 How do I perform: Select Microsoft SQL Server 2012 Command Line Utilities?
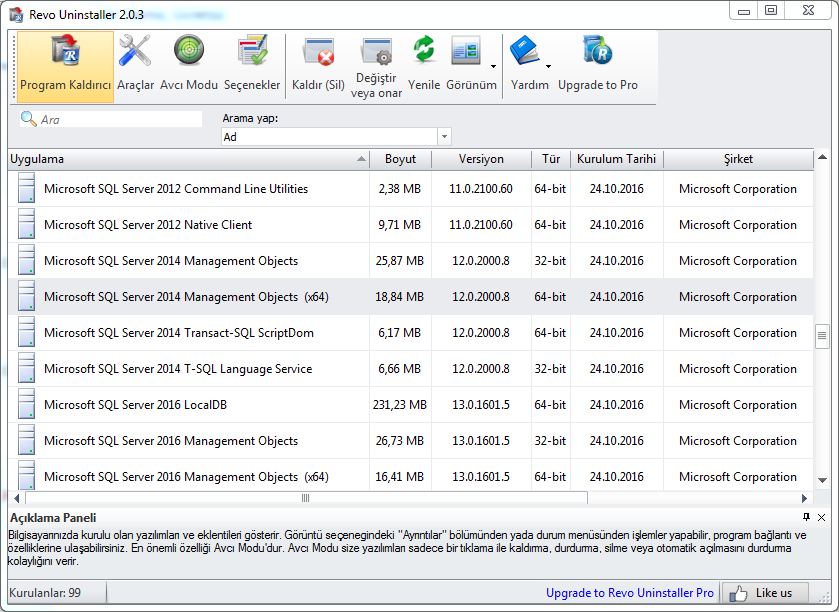point(411,188)
